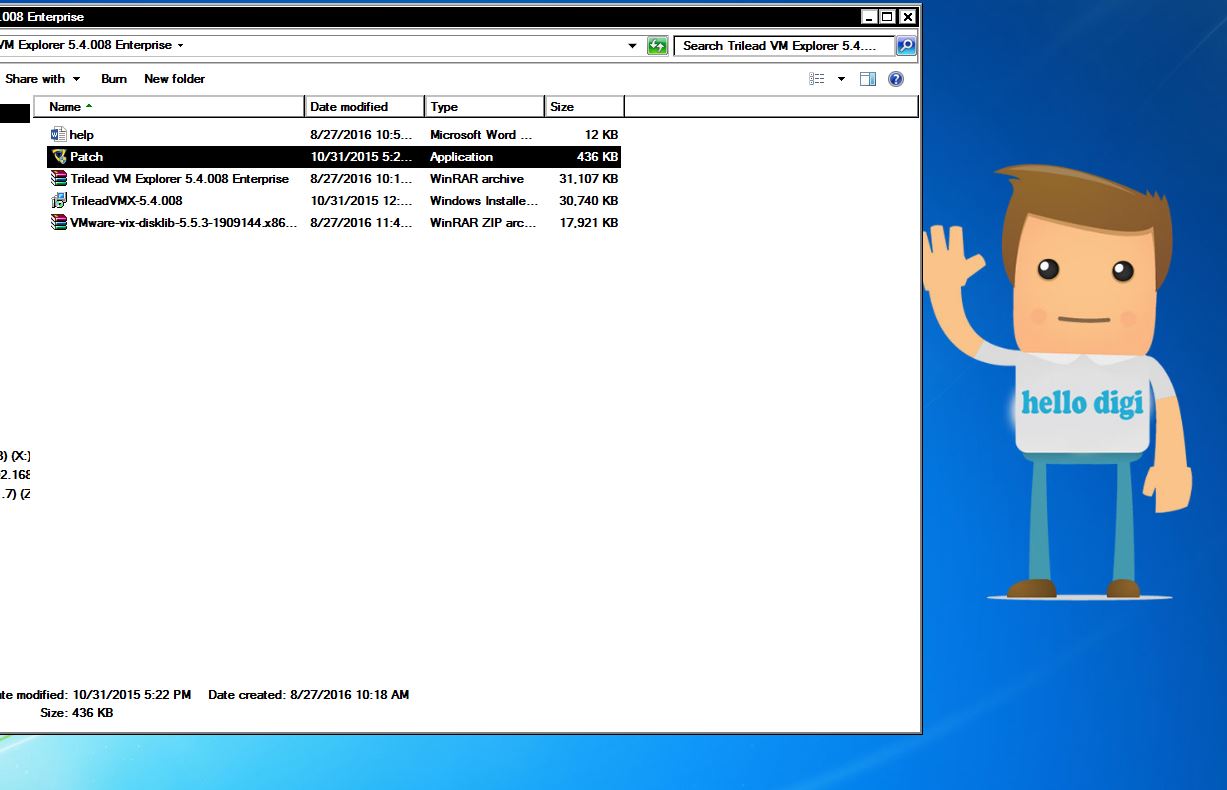Create a New folder from toolbar
Image resolution: width=1227 pixels, height=790 pixels.
click(x=174, y=79)
